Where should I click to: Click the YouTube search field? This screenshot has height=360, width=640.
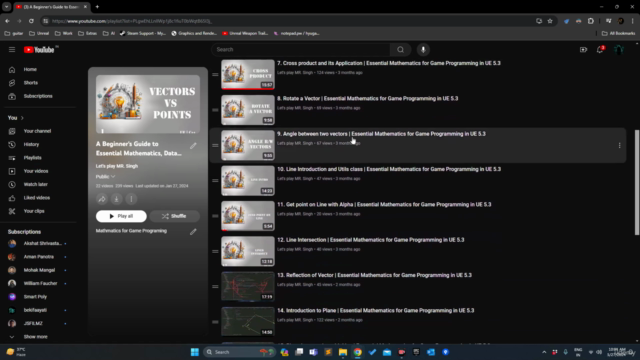point(301,49)
